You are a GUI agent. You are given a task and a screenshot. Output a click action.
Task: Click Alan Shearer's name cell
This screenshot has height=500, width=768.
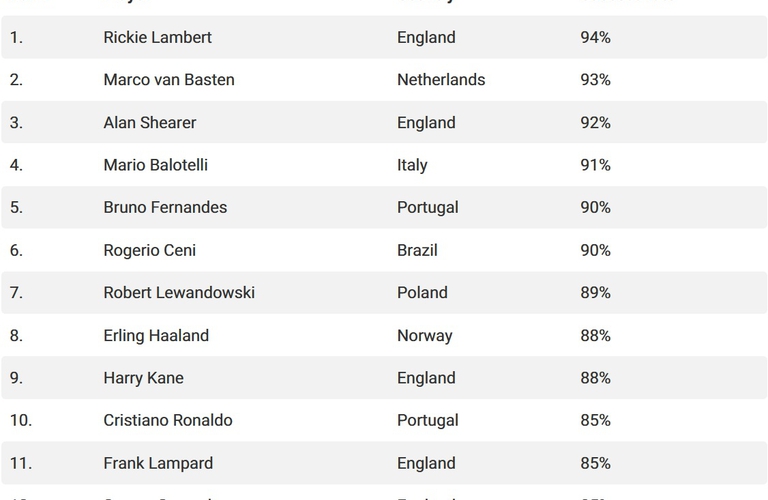[x=150, y=123]
